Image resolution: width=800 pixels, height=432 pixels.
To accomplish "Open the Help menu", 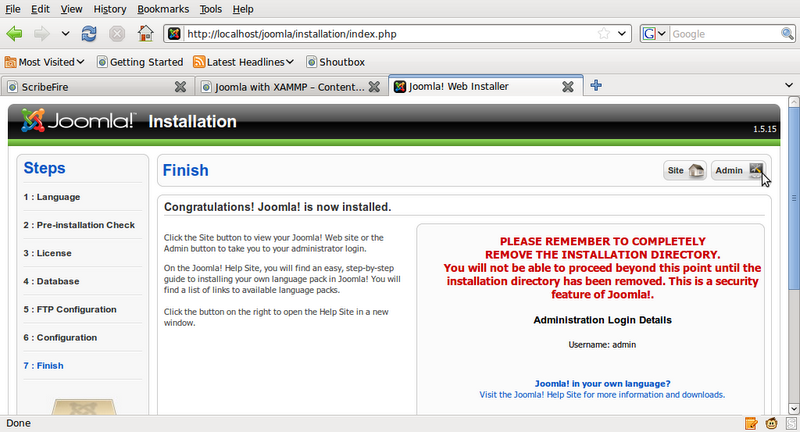I will point(243,9).
